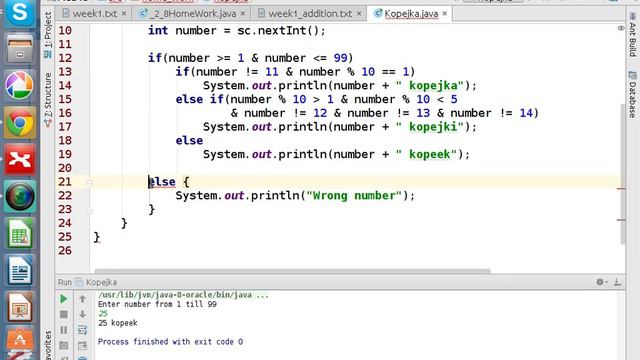Open the Project tool window

point(48,34)
